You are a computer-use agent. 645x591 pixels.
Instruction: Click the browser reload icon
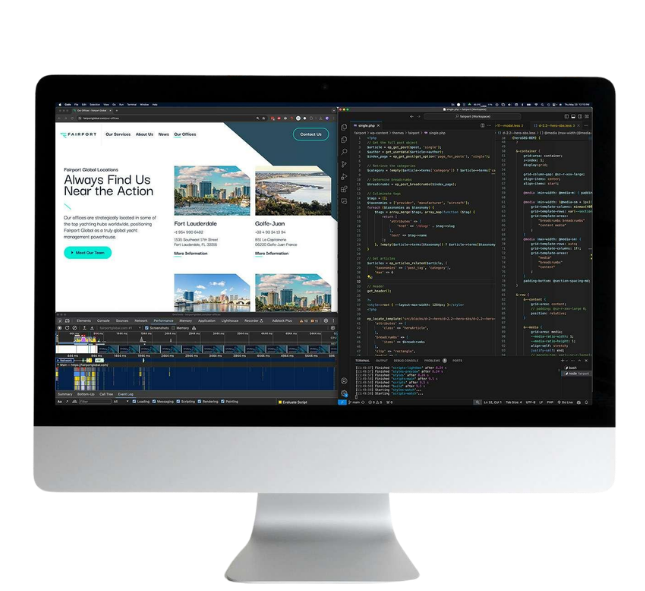tap(72, 118)
